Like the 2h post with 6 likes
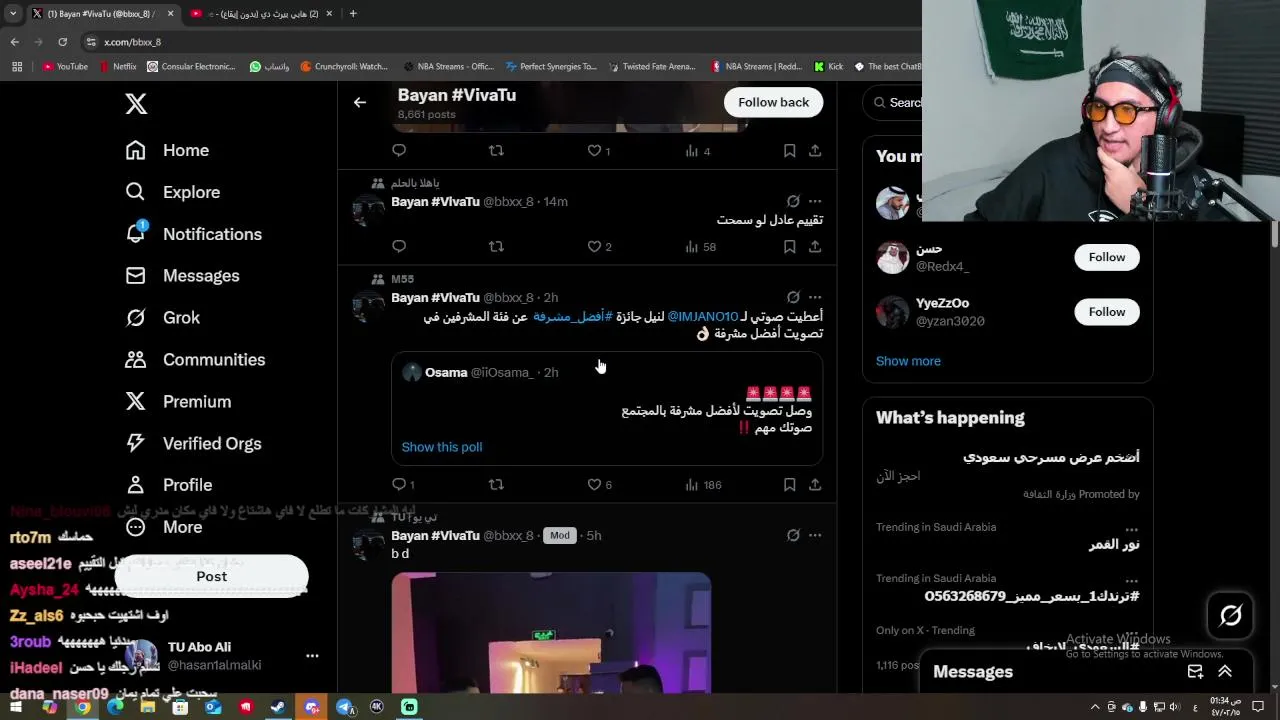Viewport: 1280px width, 720px height. click(599, 485)
